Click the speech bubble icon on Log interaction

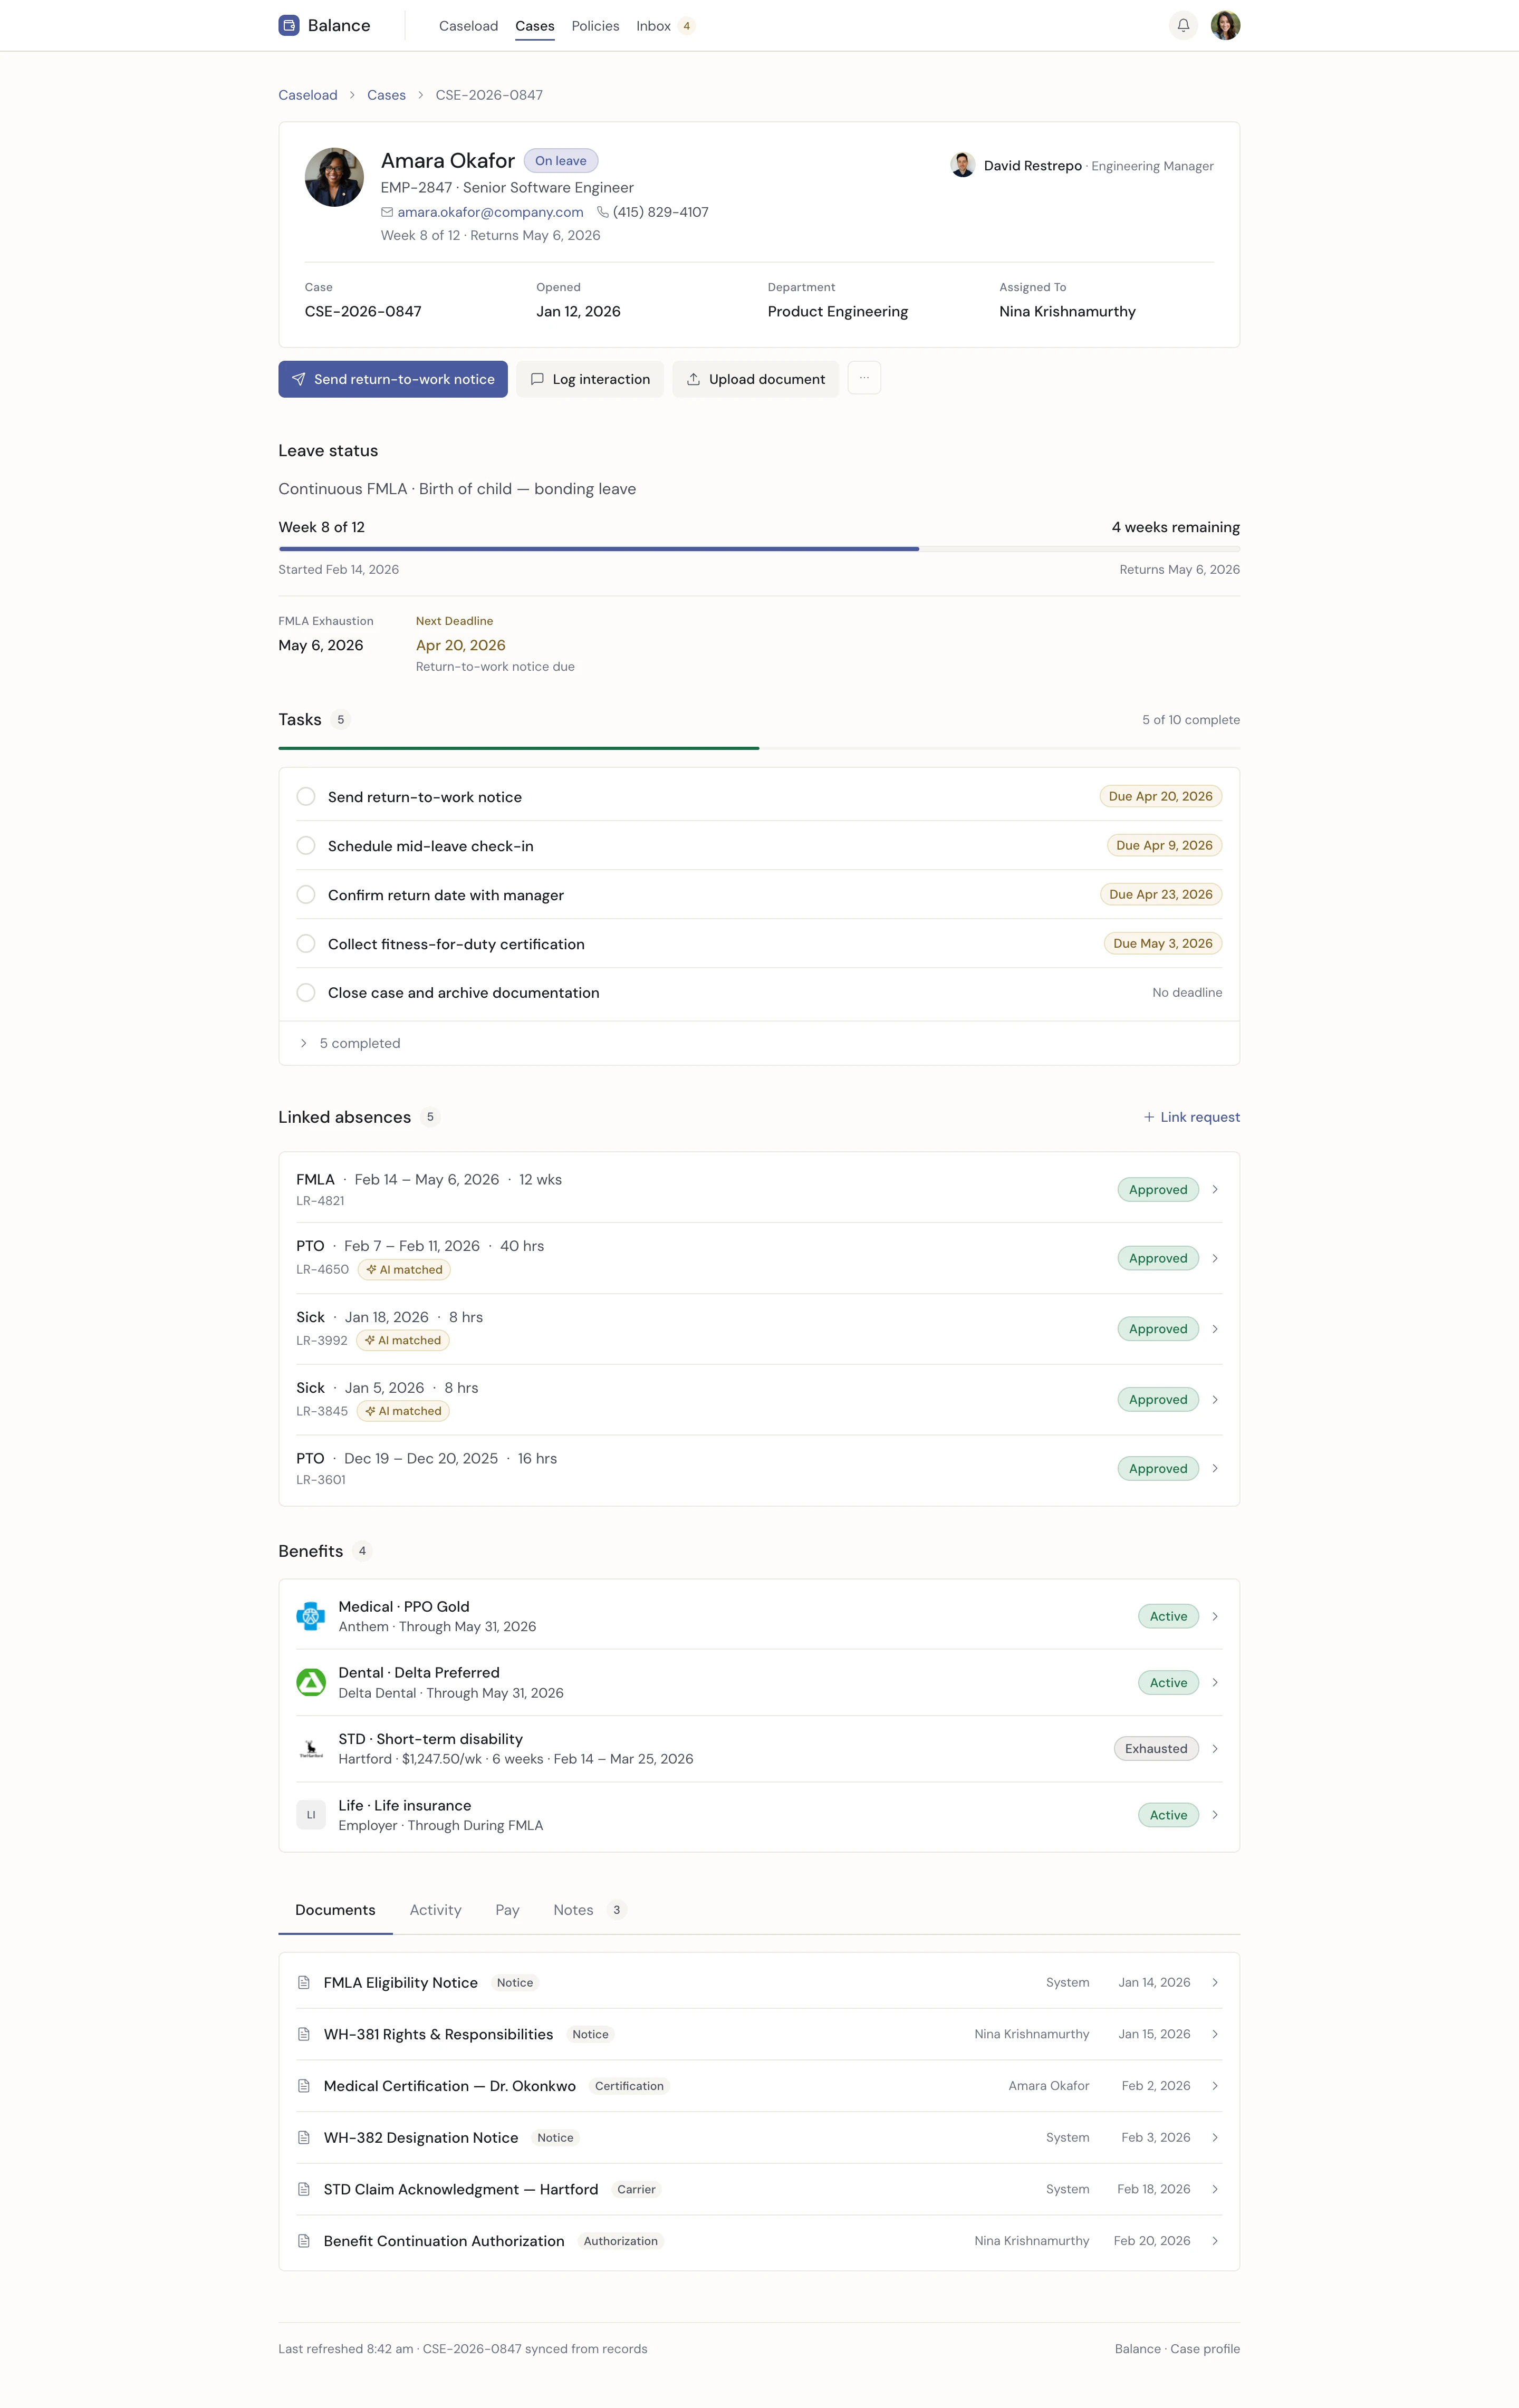point(538,379)
